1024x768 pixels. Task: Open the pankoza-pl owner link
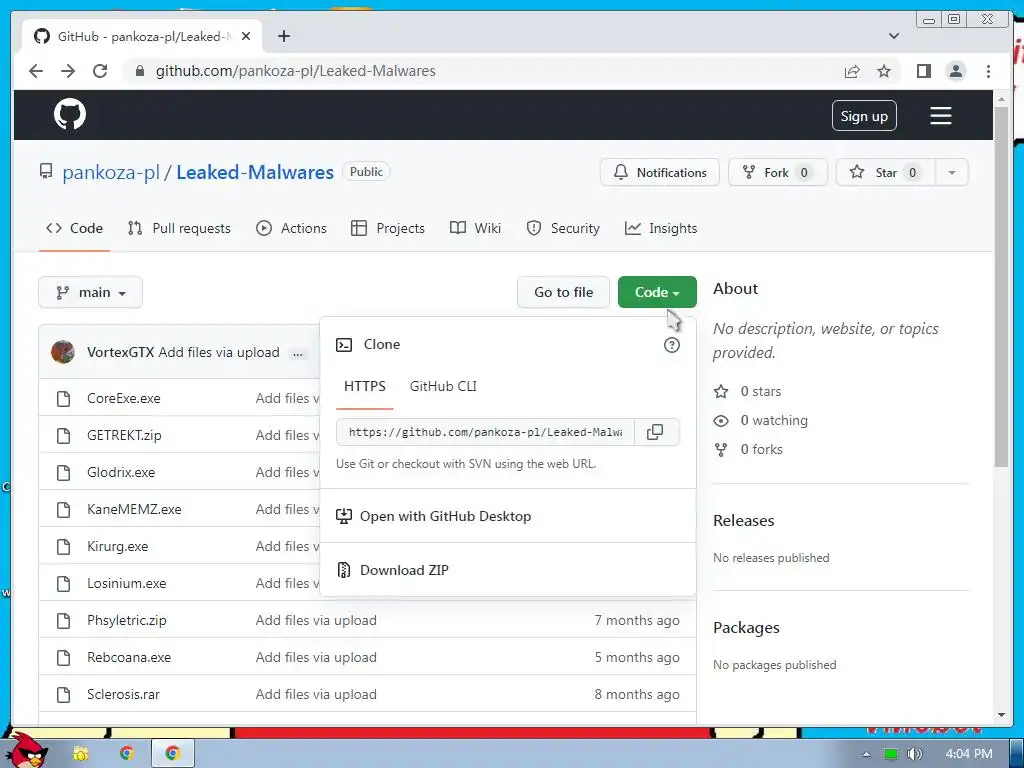click(x=111, y=172)
